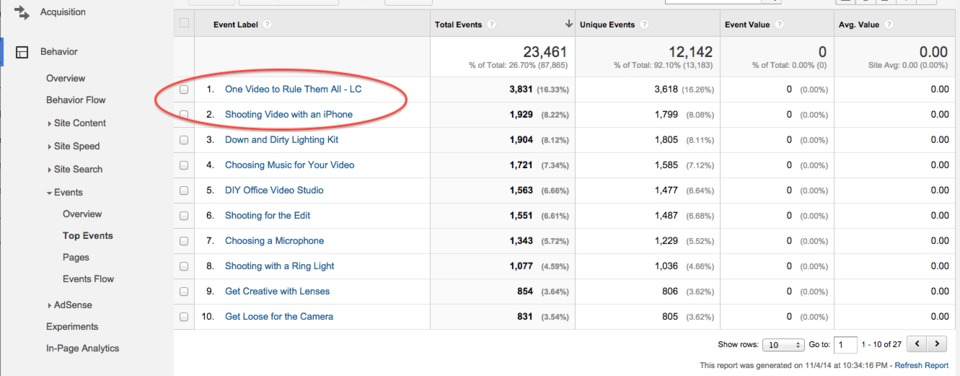
Task: Click the 12,142 unique events total
Action: click(x=690, y=52)
